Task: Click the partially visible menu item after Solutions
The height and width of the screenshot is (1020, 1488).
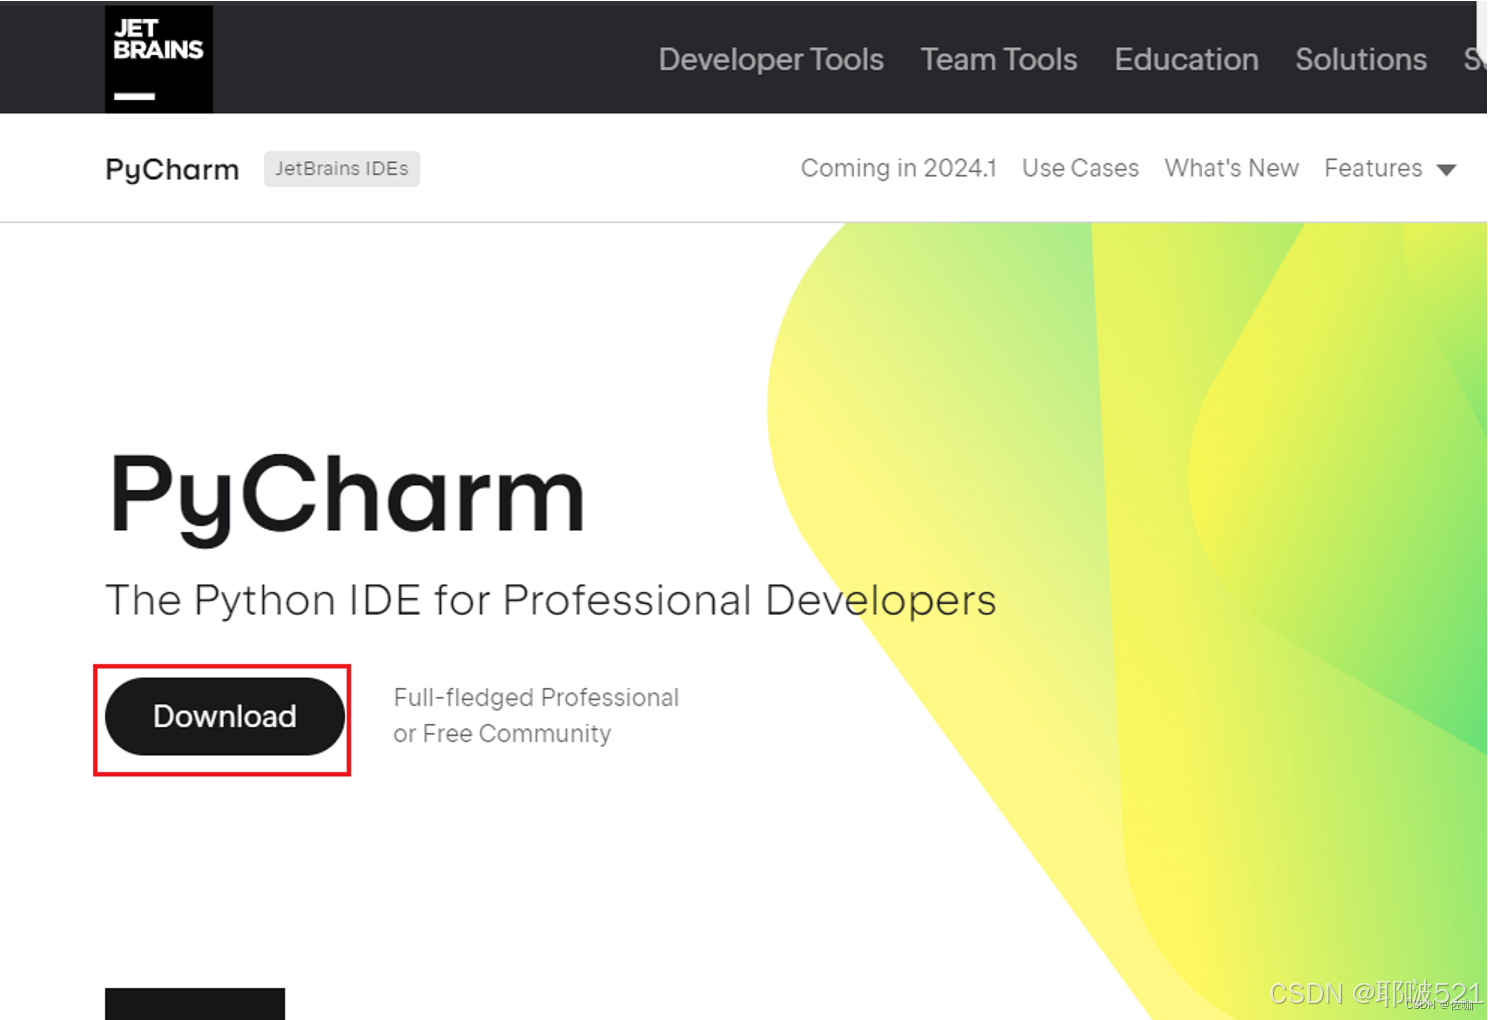Action: pyautogui.click(x=1475, y=59)
